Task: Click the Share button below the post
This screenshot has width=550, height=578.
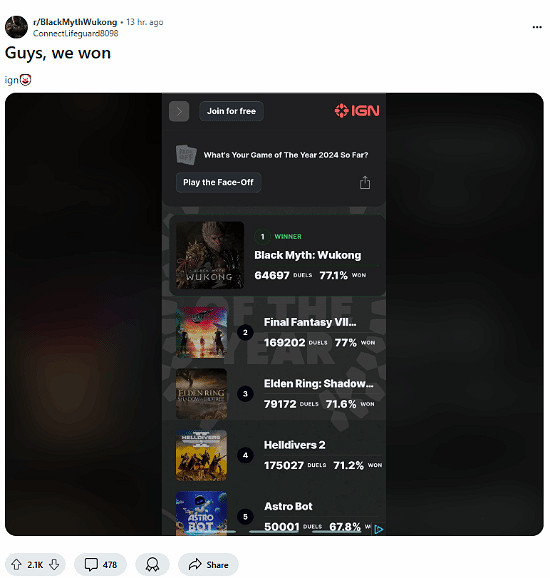Action: coord(208,564)
